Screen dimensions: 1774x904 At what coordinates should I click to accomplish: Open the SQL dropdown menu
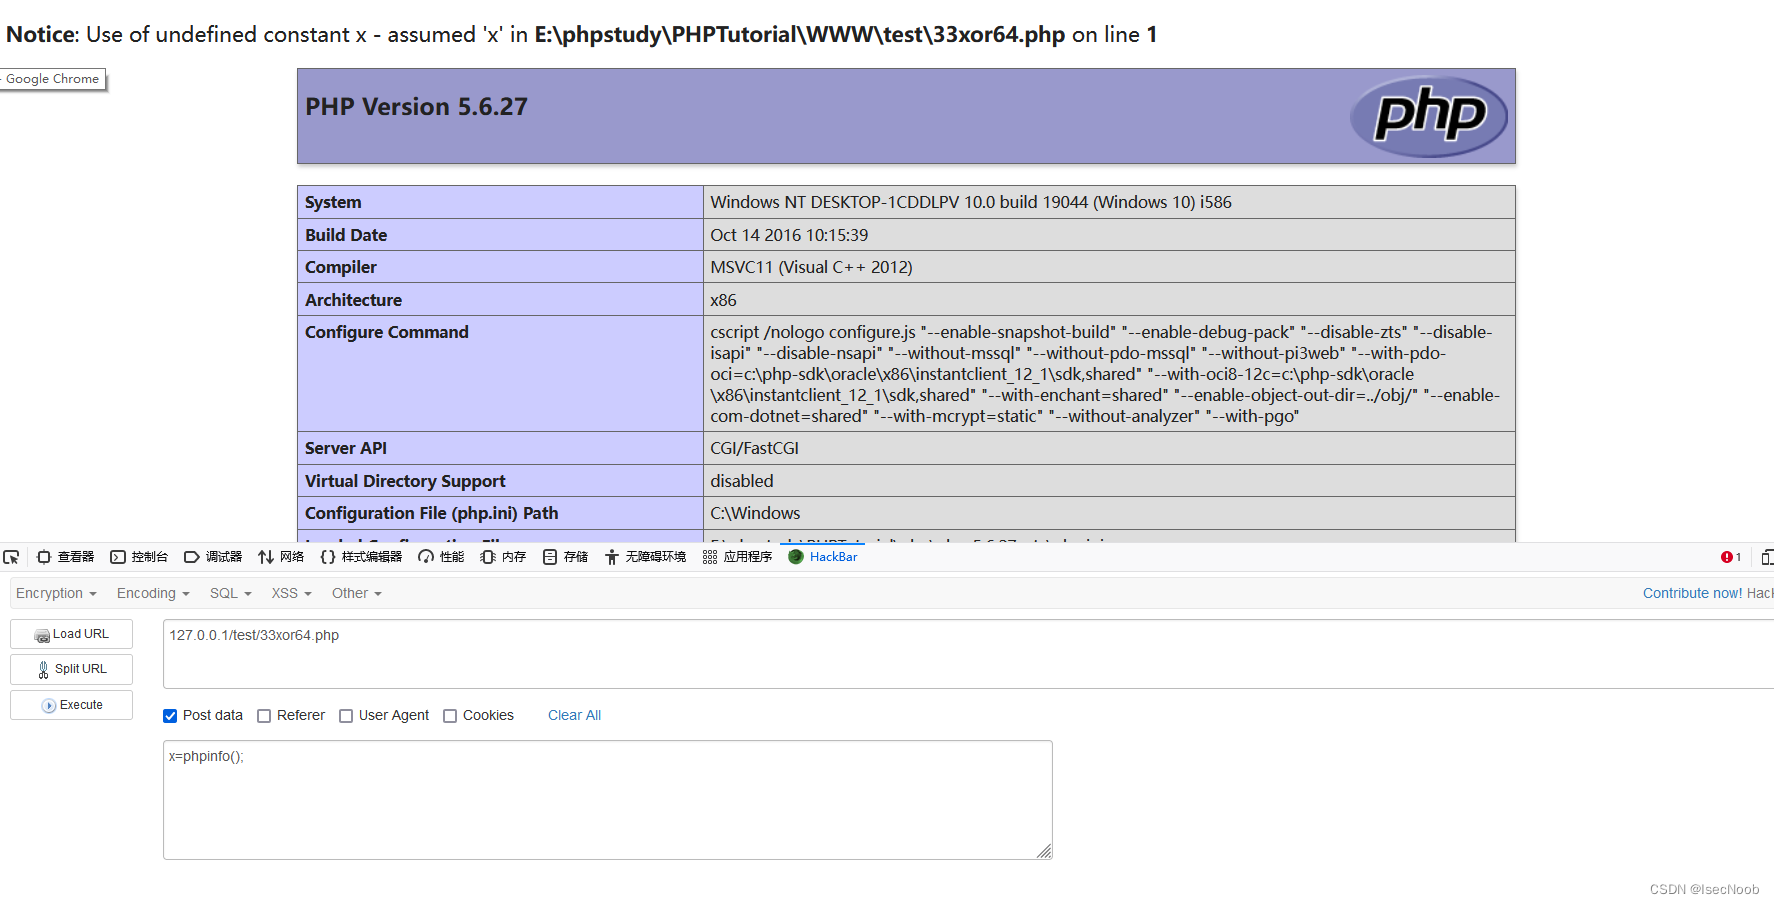tap(231, 593)
